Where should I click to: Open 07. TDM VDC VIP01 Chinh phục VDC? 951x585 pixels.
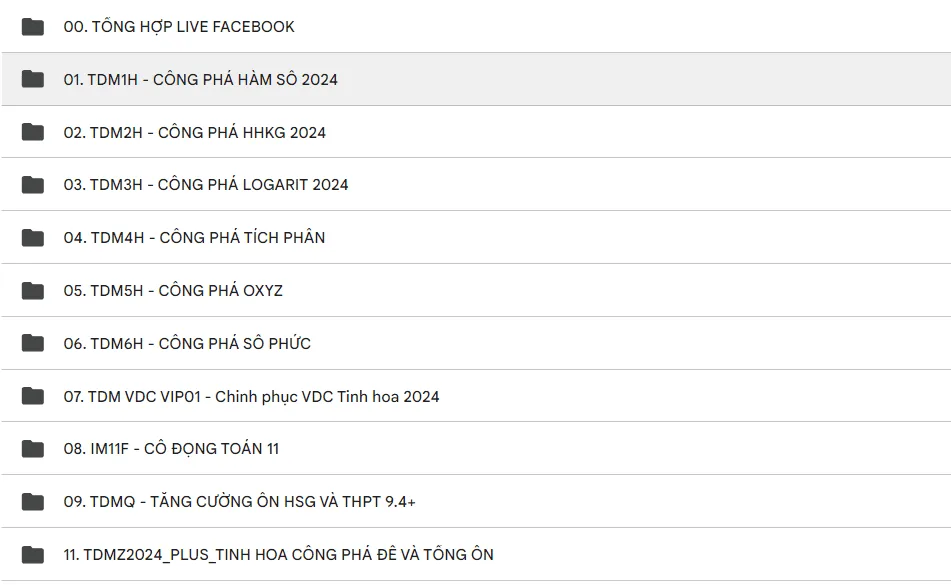(x=251, y=397)
